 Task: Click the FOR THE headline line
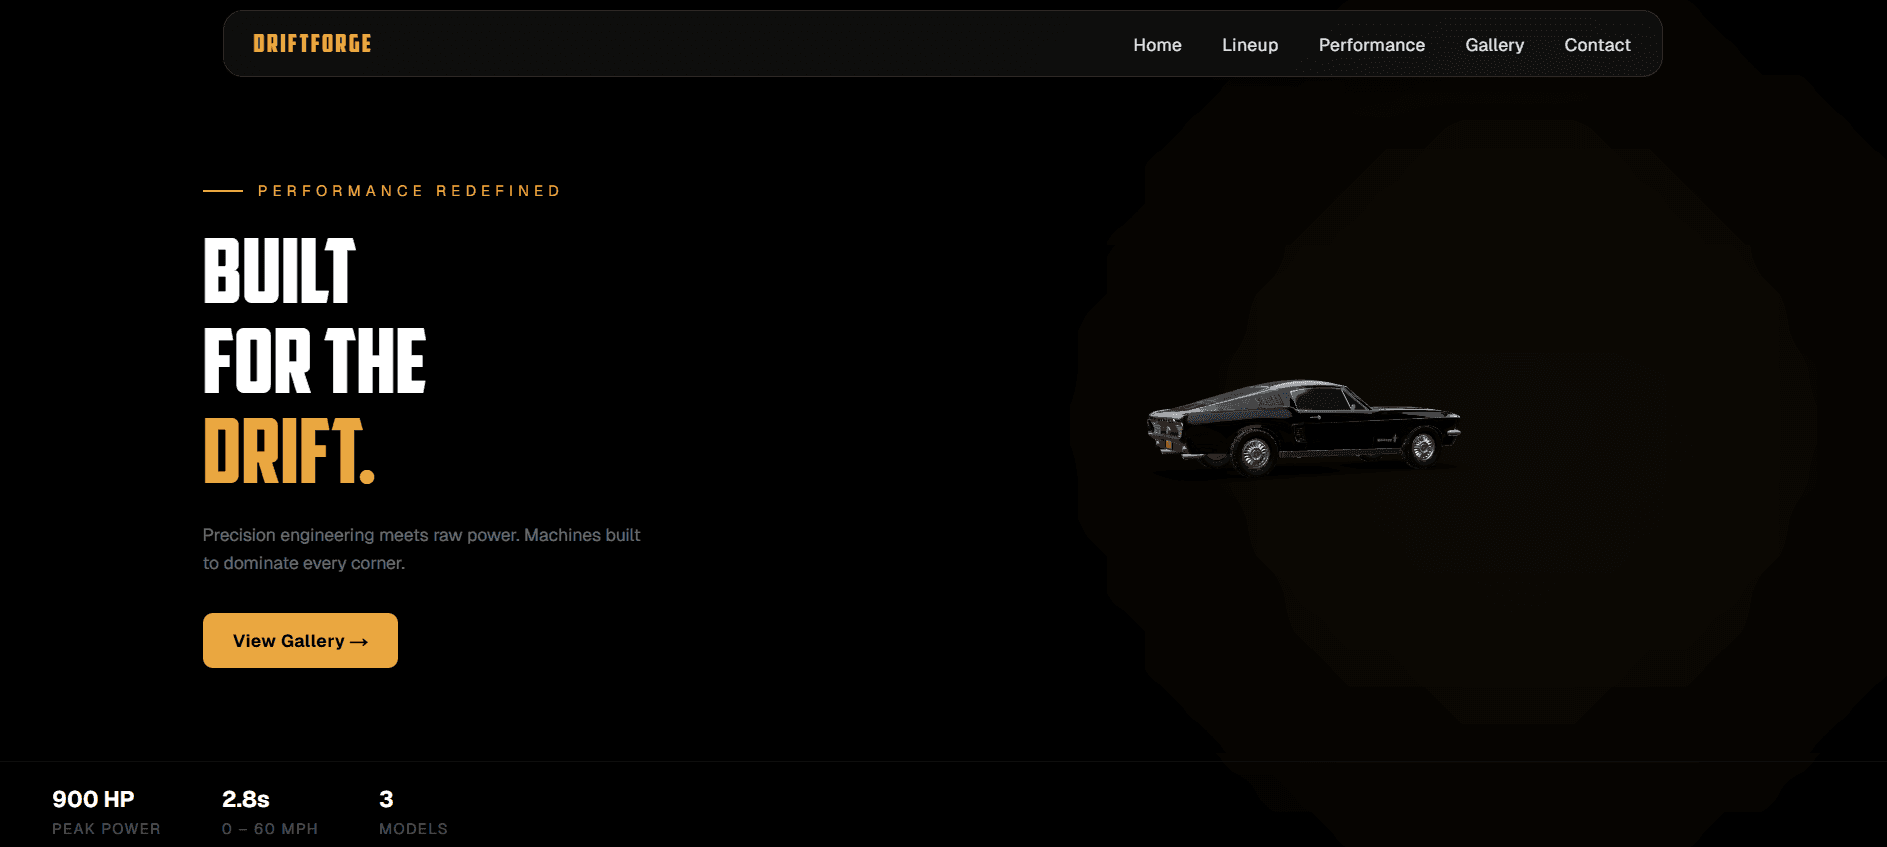(x=314, y=360)
